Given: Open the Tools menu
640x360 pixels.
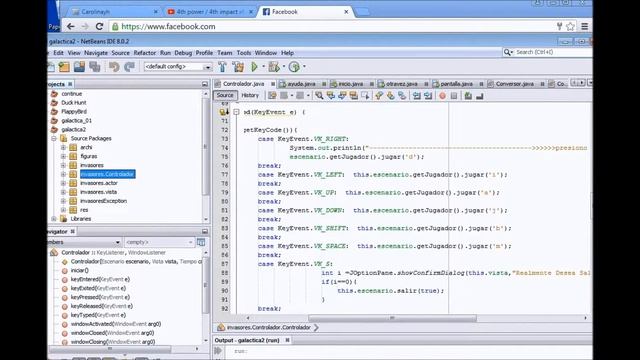Looking at the screenshot, I should coord(244,53).
